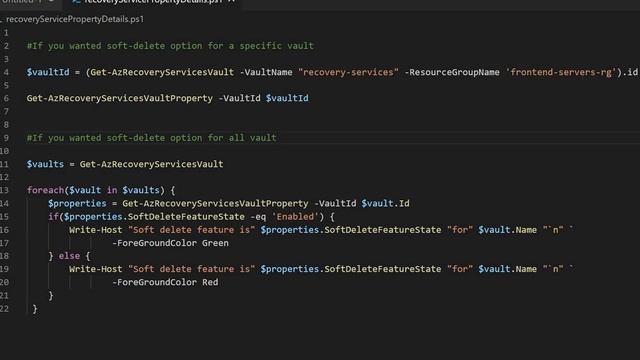The height and width of the screenshot is (360, 640).
Task: Click the $properties assignment on line 14
Action: [77, 203]
